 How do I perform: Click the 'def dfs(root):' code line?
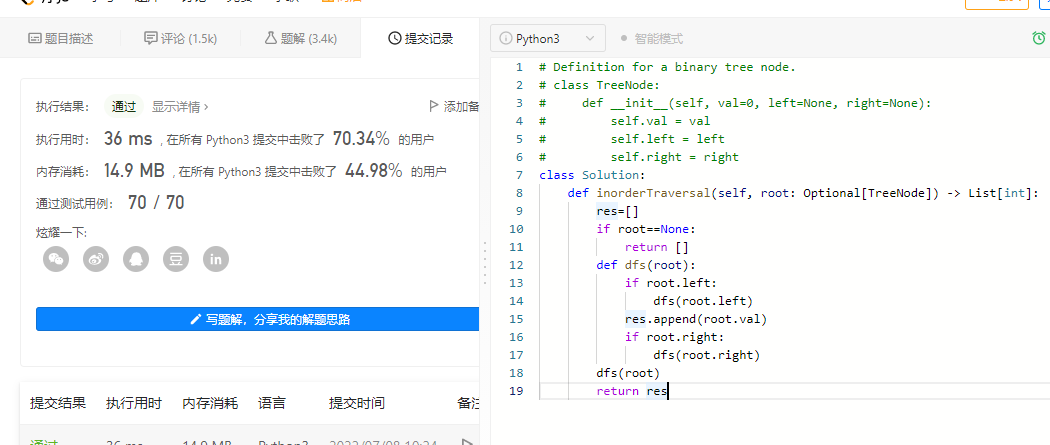[646, 265]
